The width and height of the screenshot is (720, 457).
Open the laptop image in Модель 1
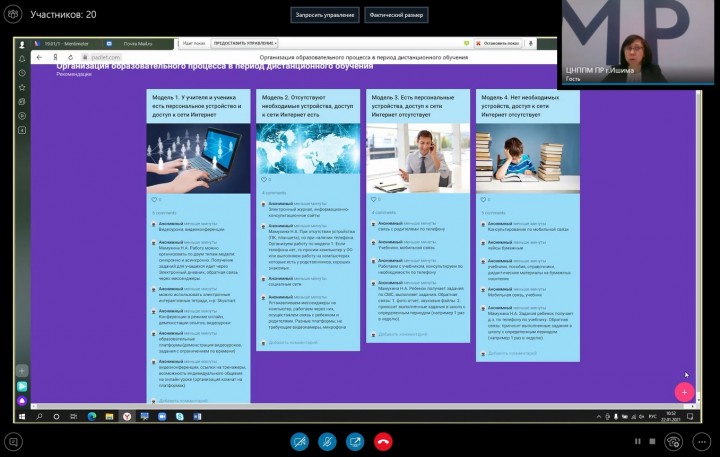tap(198, 157)
